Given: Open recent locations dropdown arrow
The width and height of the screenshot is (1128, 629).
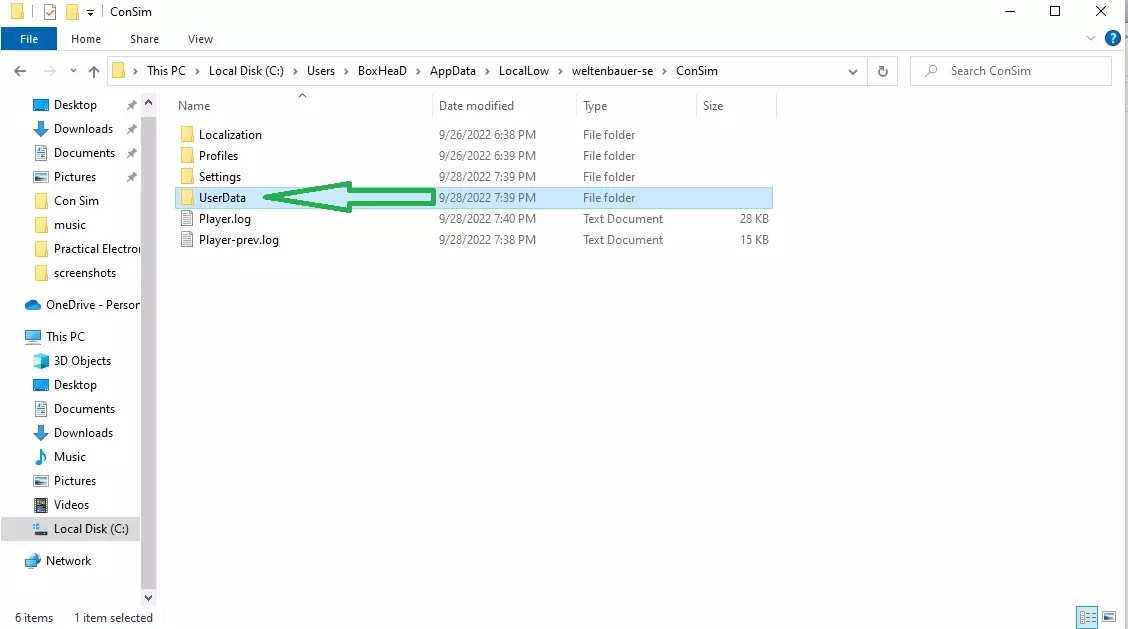Looking at the screenshot, I should point(73,71).
